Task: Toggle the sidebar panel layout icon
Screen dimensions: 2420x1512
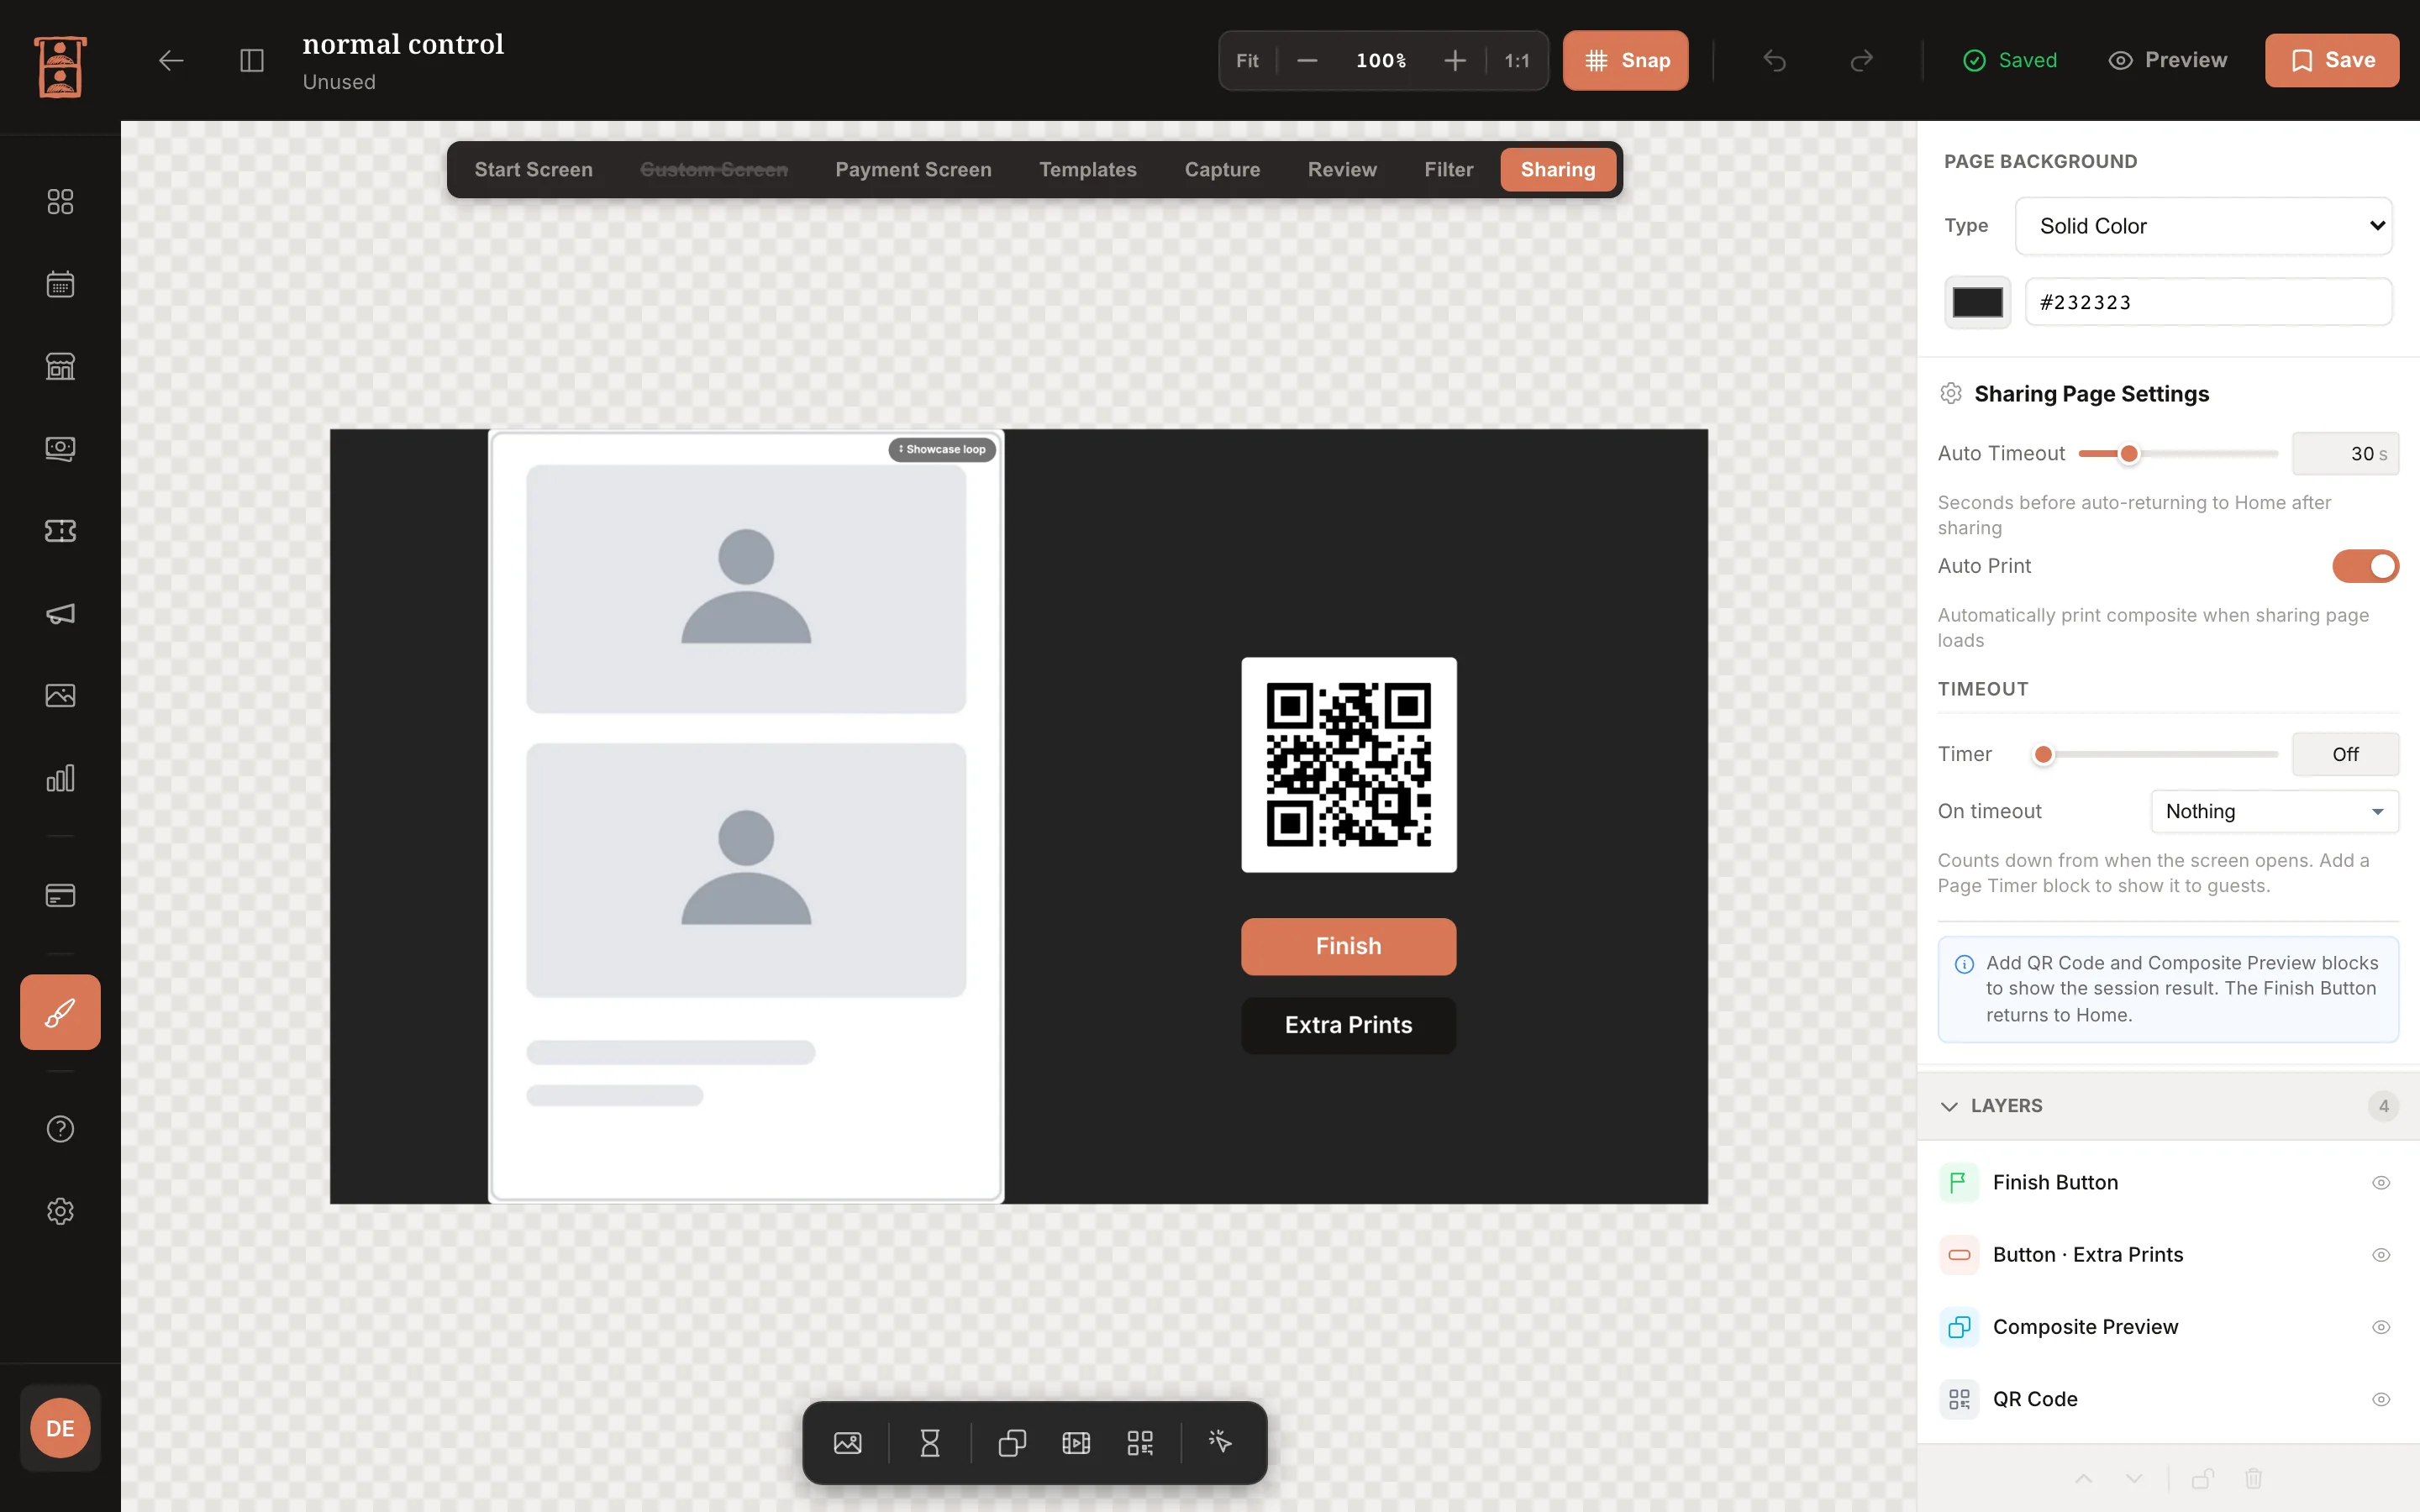Action: point(252,60)
